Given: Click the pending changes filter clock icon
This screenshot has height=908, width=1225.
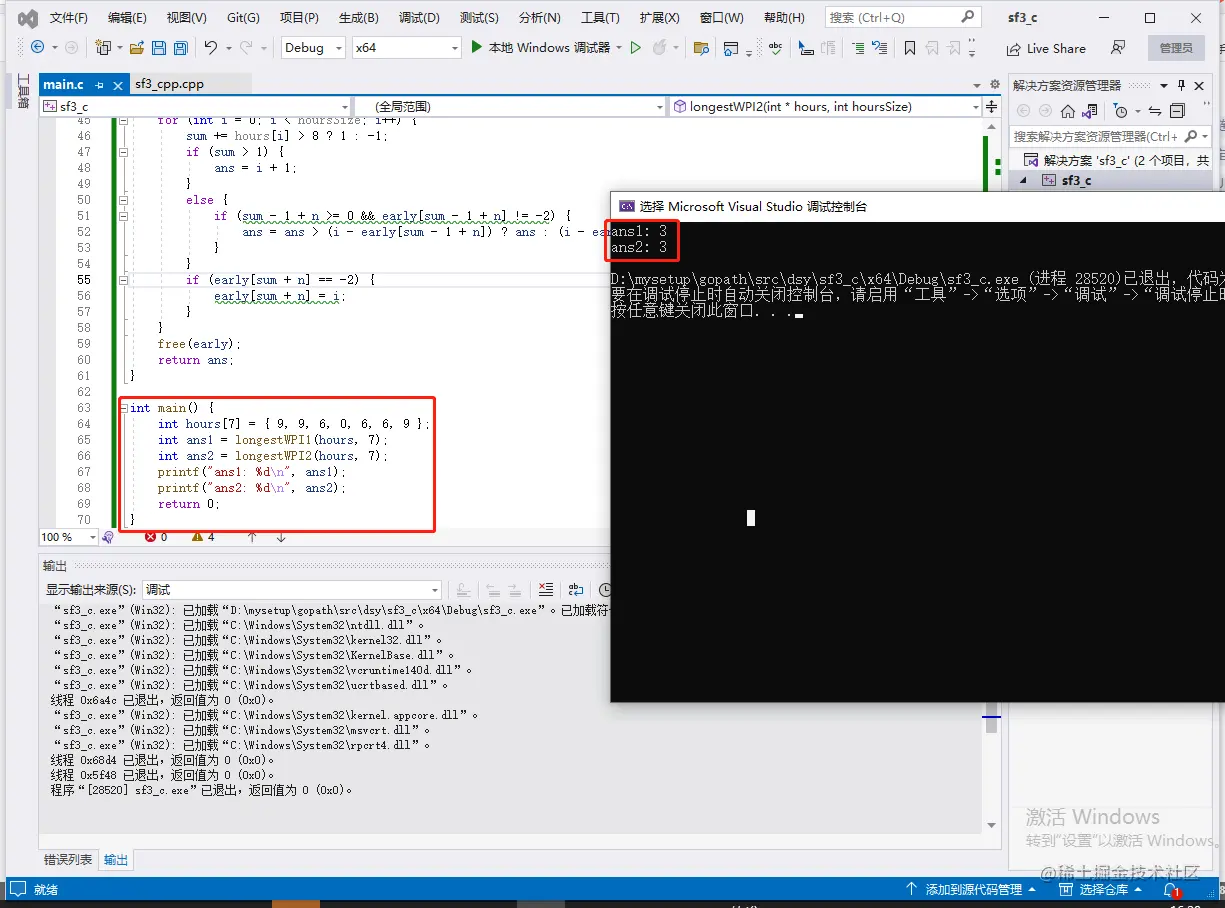Looking at the screenshot, I should point(1121,111).
